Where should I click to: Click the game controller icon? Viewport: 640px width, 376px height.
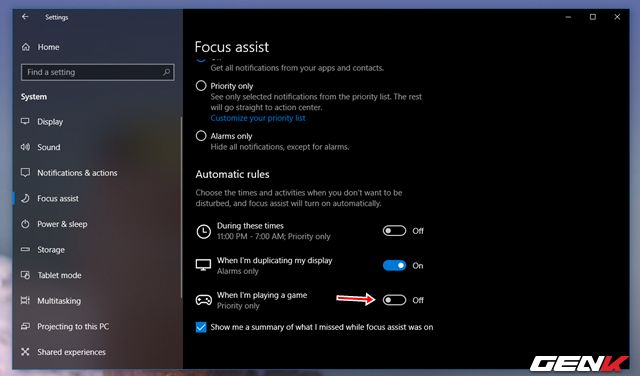203,300
